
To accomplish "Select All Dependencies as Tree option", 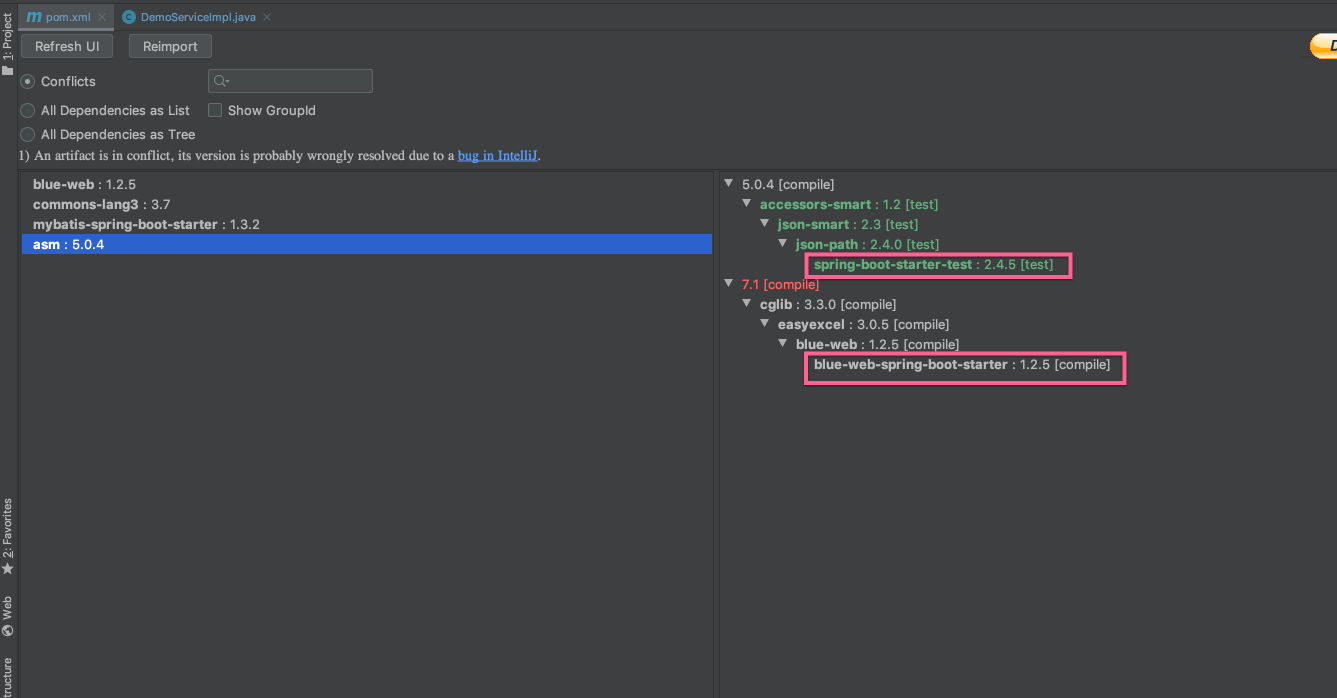I will (x=28, y=134).
